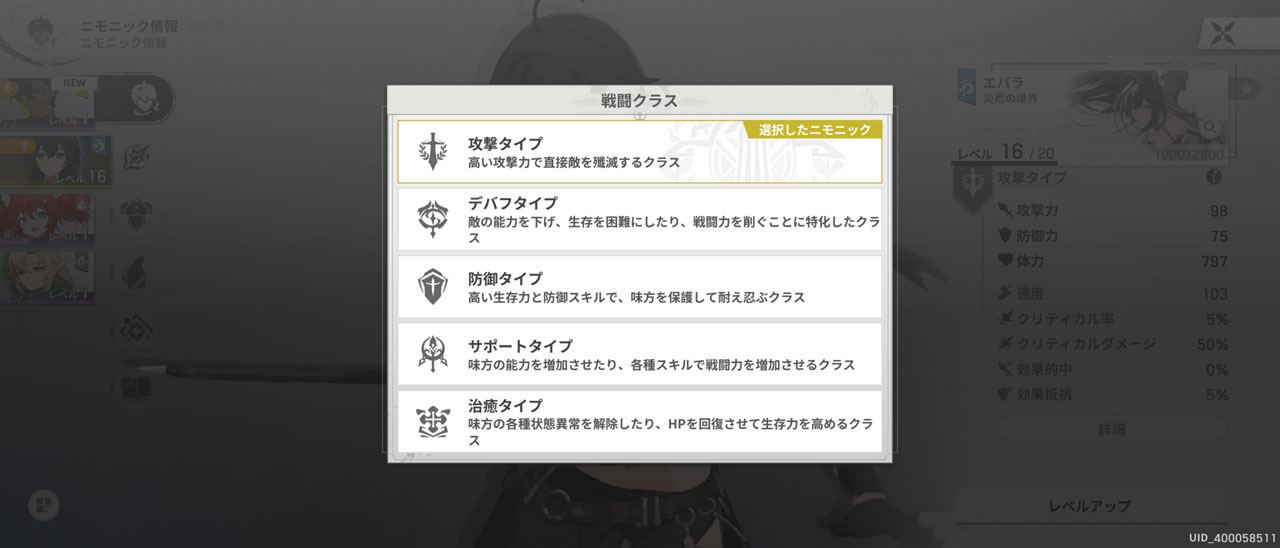Click the magnifier on エバラ portrait

1211,127
